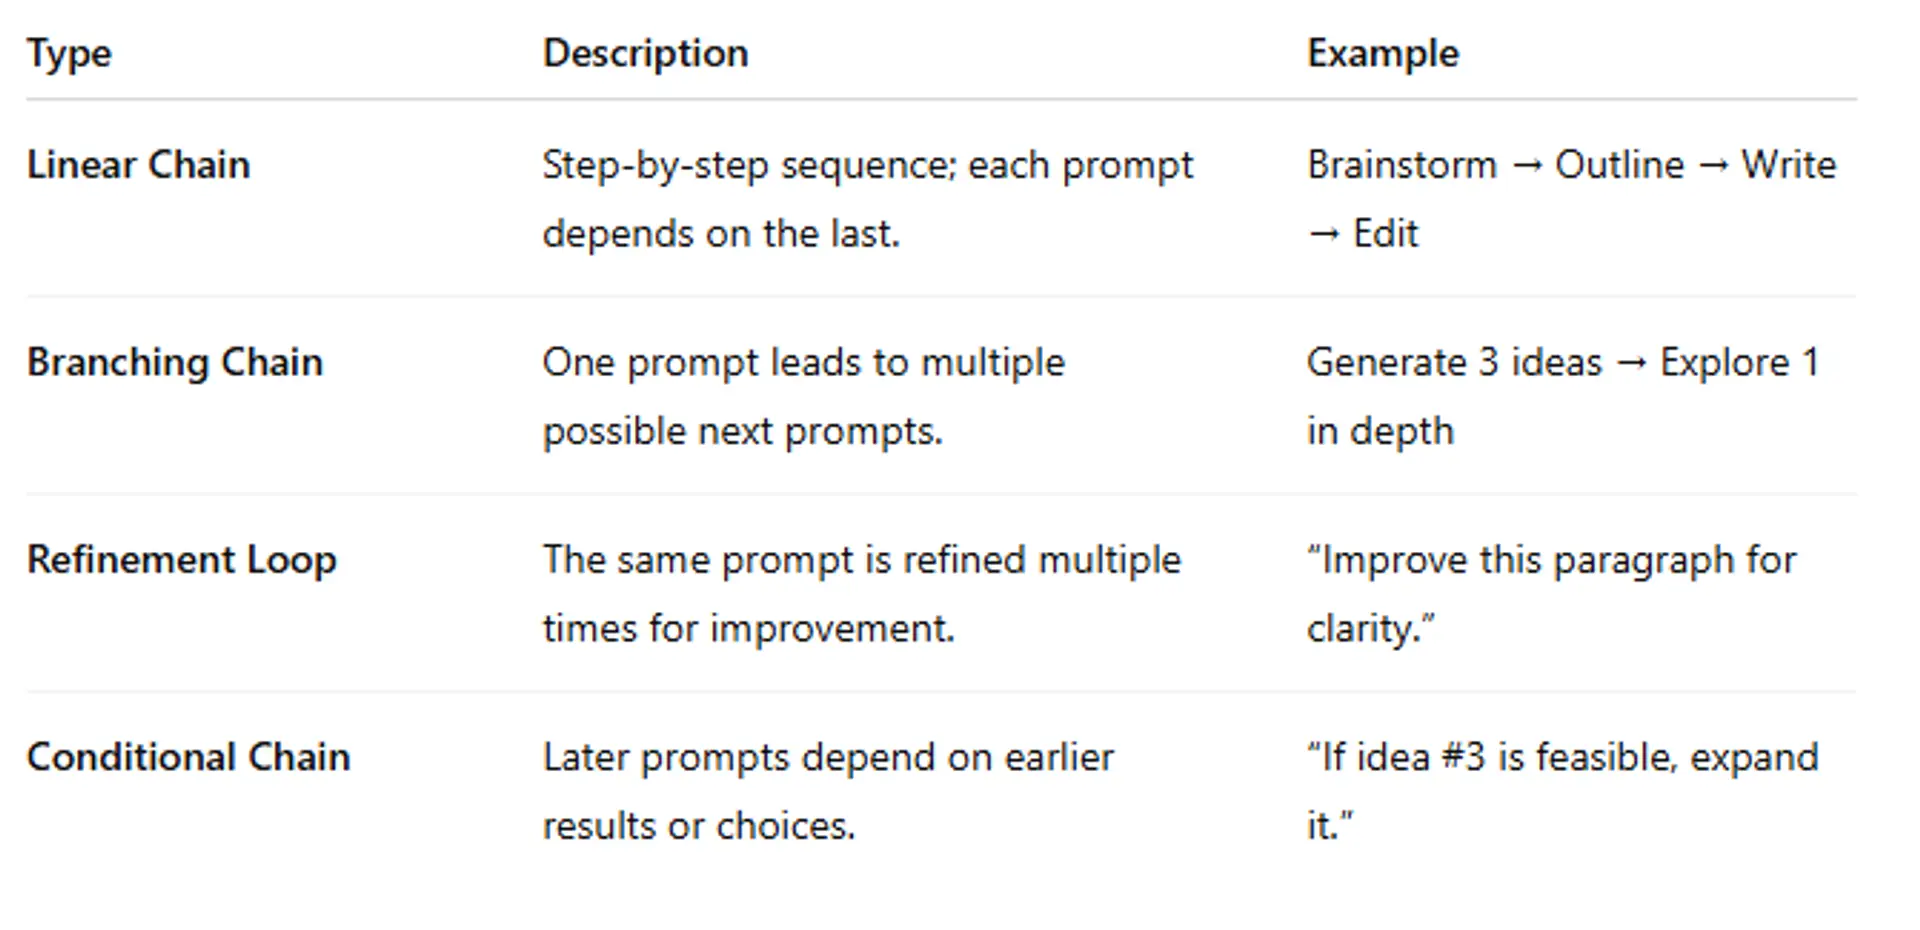Viewport: 1920px width, 930px height.
Task: Click the Example column header
Action: (x=1383, y=53)
